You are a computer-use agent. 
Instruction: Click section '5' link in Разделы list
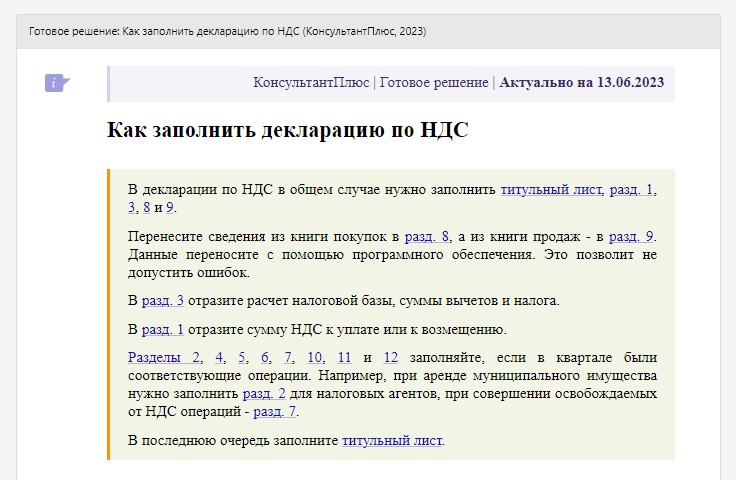coord(242,357)
